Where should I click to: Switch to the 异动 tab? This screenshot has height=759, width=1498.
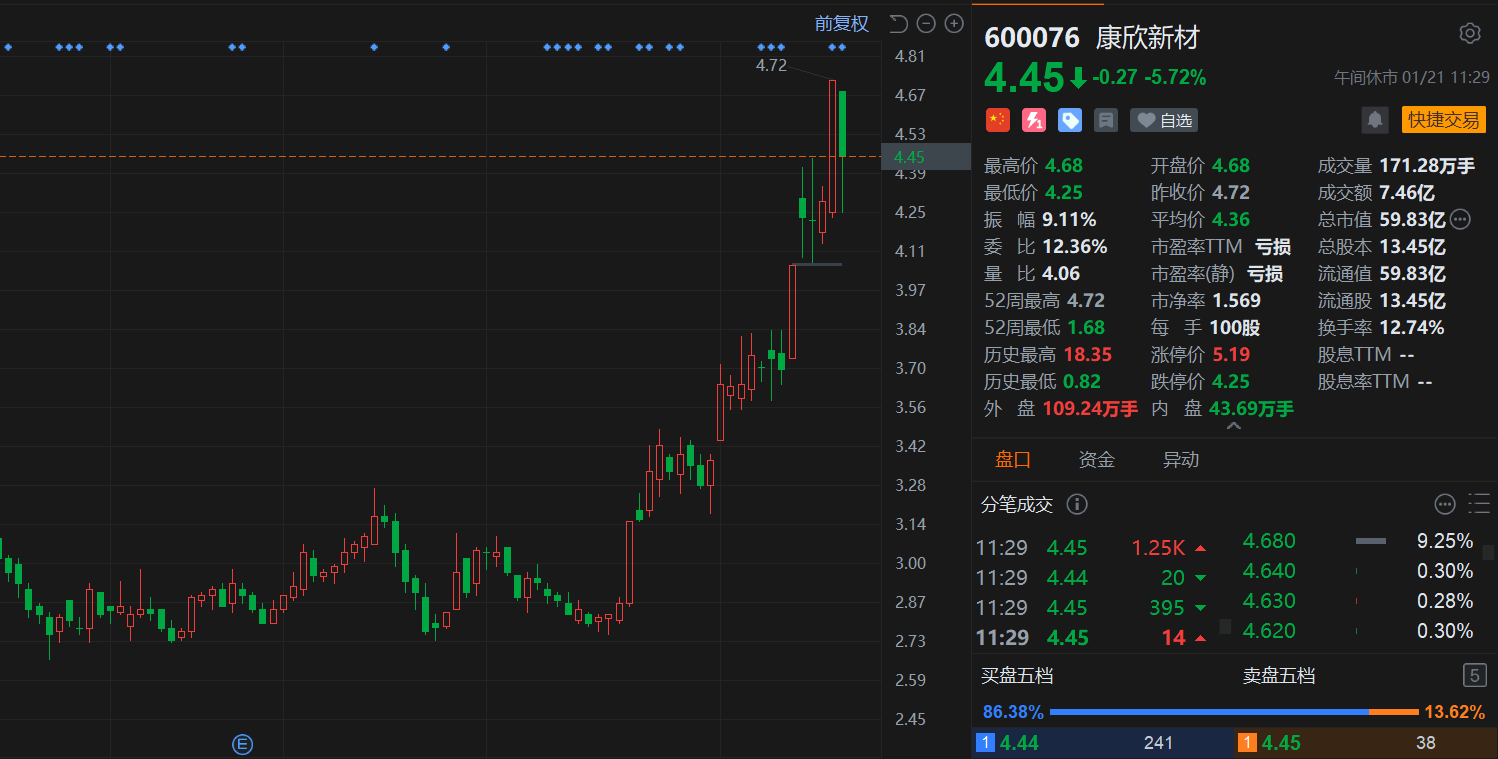pyautogui.click(x=1180, y=460)
